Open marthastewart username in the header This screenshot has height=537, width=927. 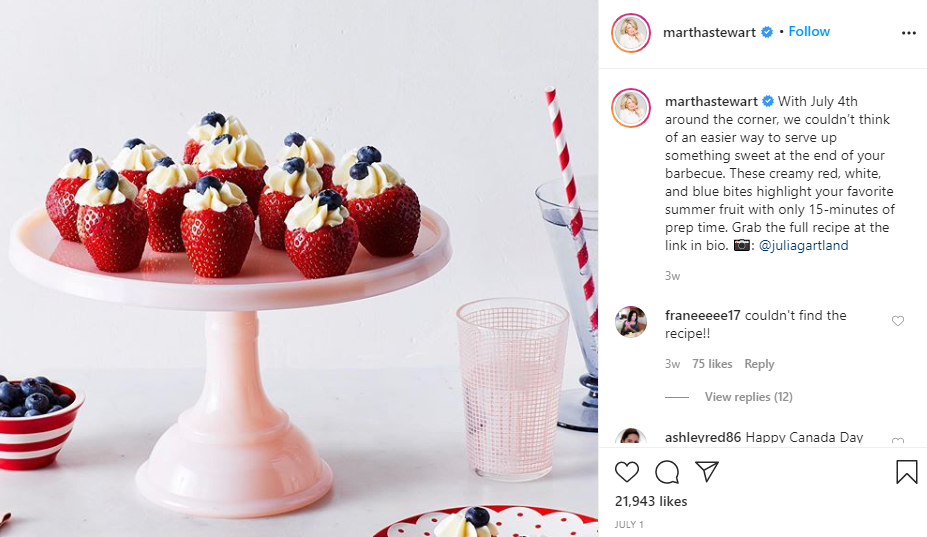[x=709, y=33]
